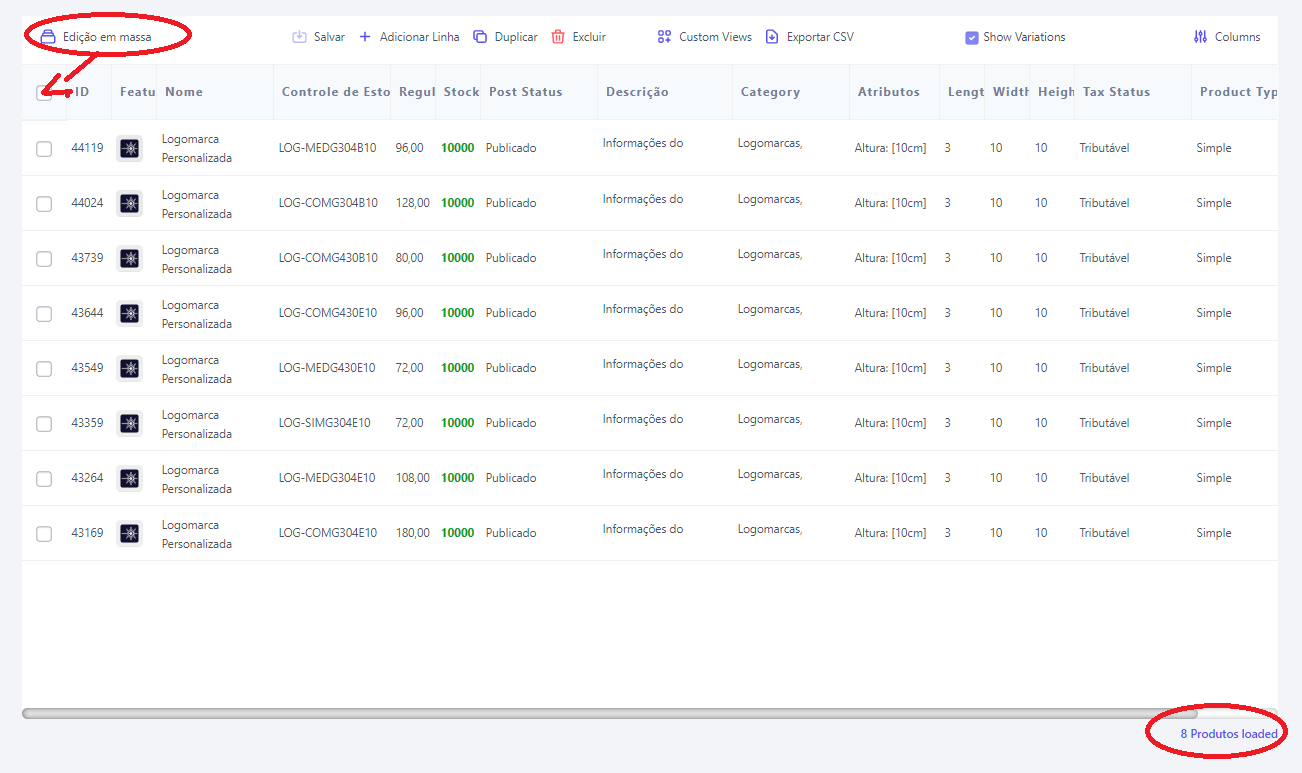Sort by the Atributos column header
Image resolution: width=1302 pixels, height=773 pixels.
tap(888, 92)
